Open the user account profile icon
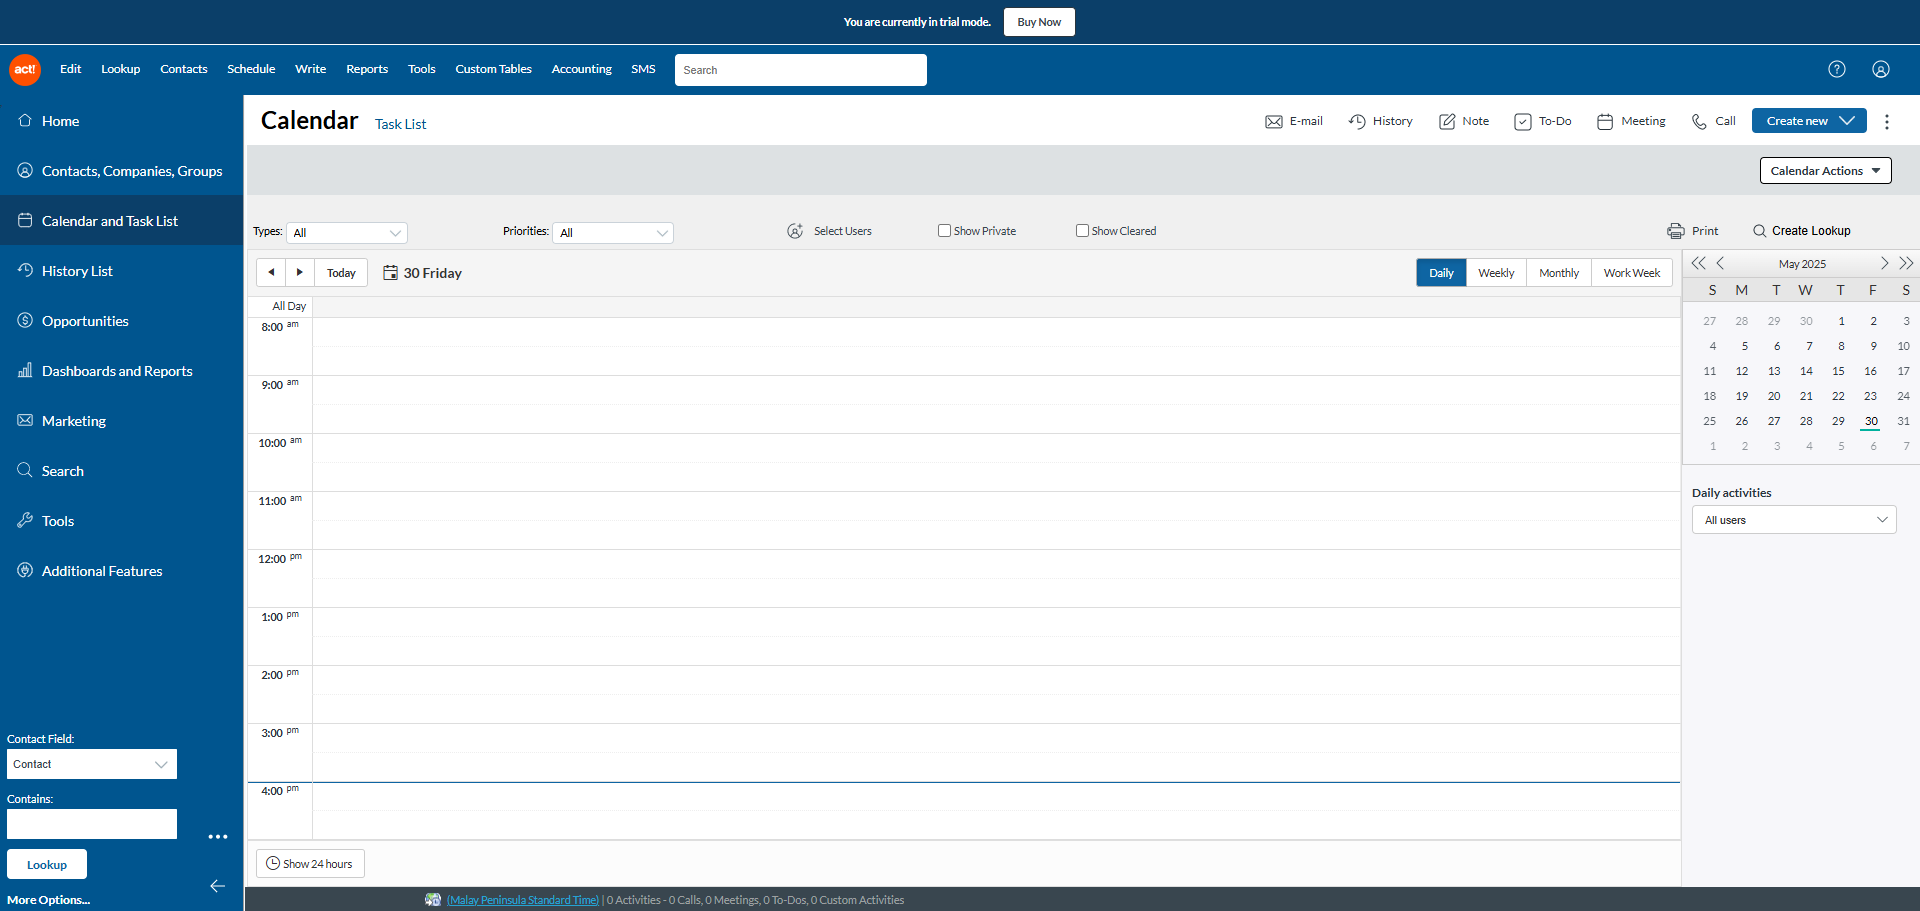The image size is (1920, 911). (x=1880, y=69)
